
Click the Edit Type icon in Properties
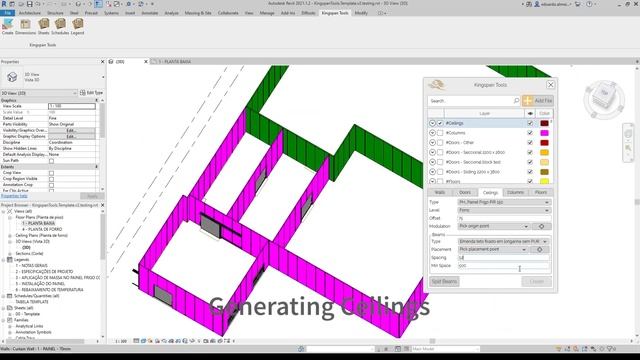click(x=82, y=93)
